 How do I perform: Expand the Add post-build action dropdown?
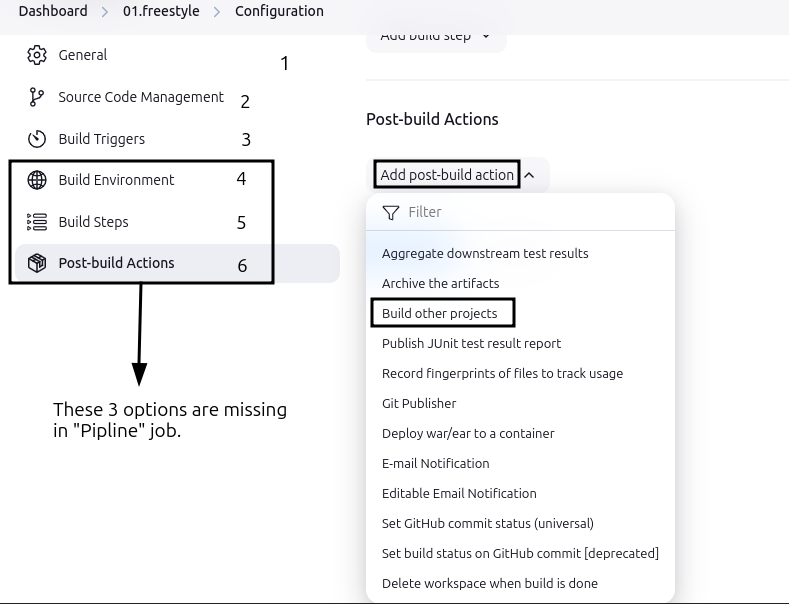tap(447, 175)
